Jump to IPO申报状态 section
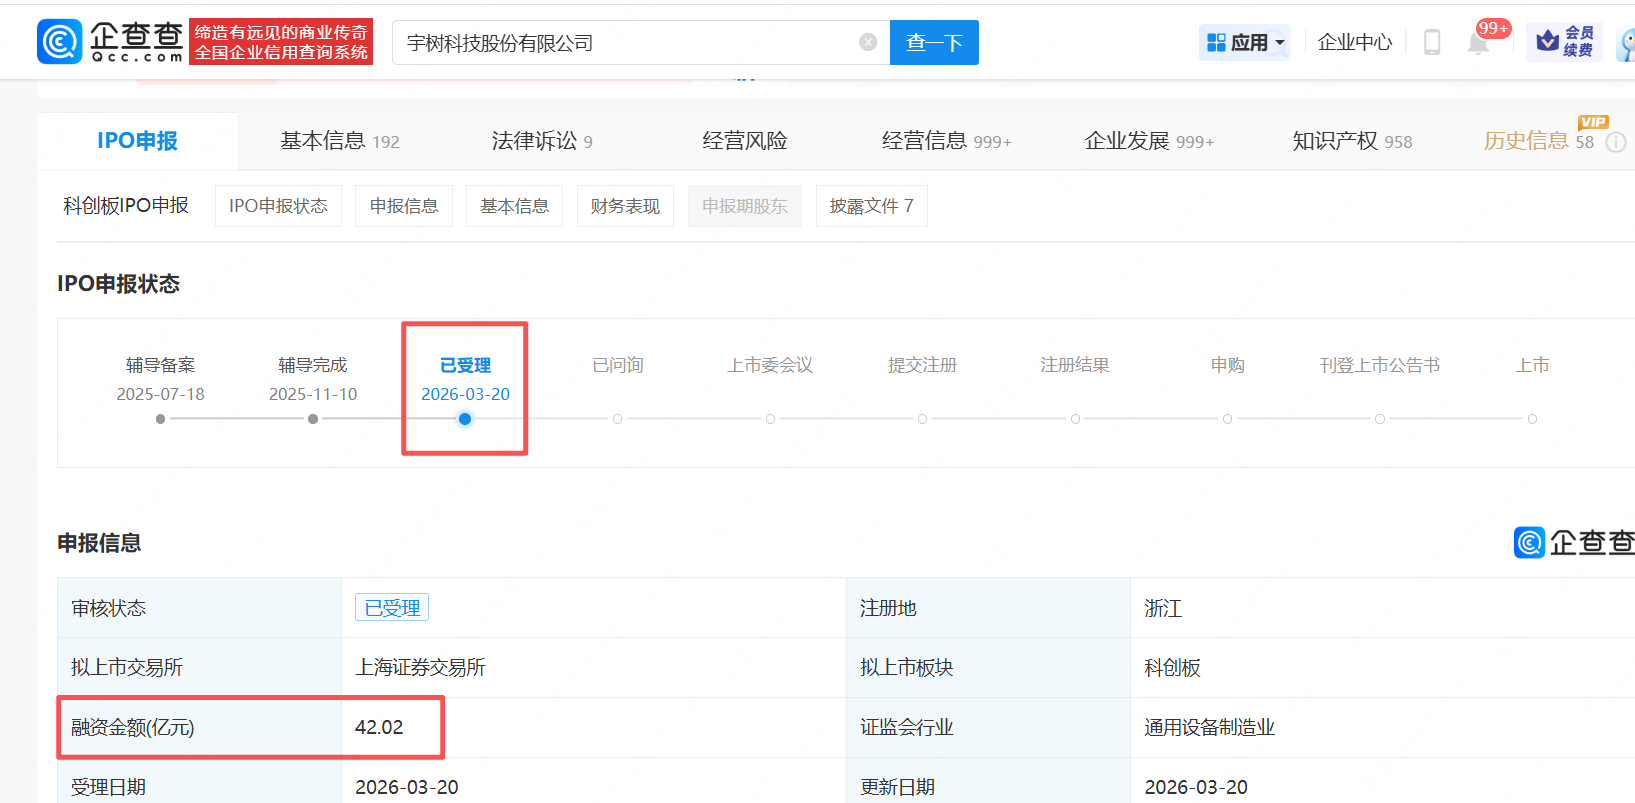Viewport: 1635px width, 803px height. [x=278, y=206]
